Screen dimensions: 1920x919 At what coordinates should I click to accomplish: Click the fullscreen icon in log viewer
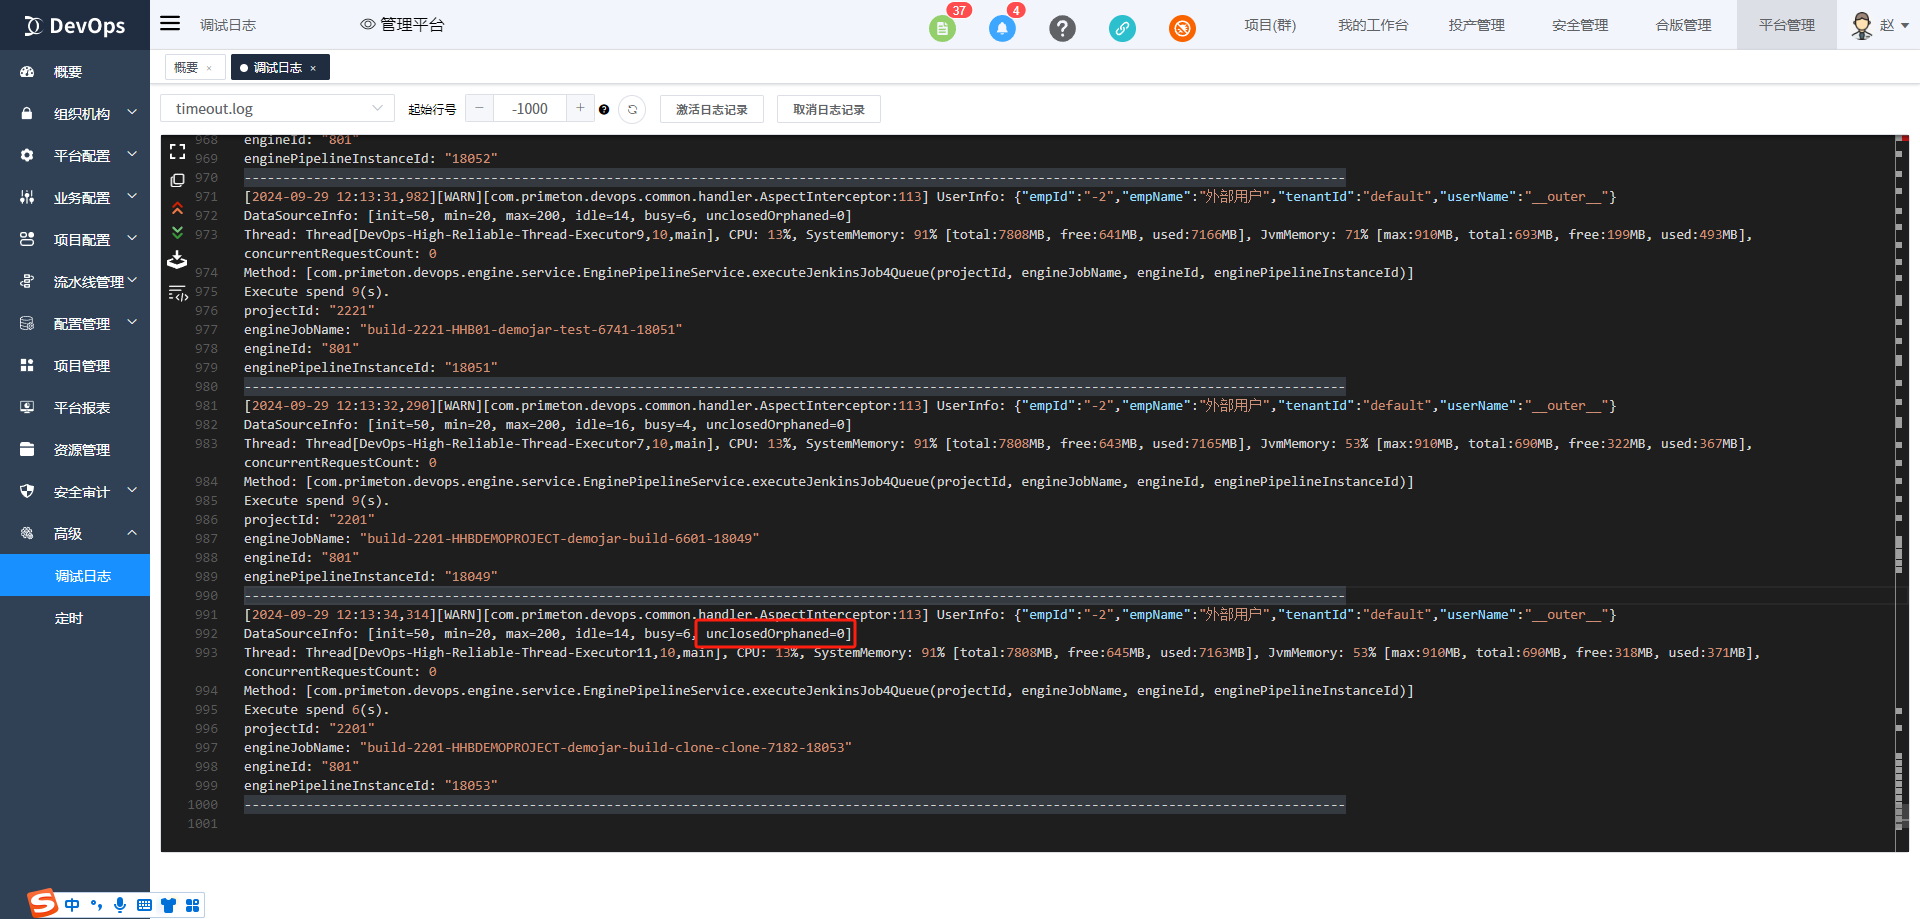[x=177, y=152]
